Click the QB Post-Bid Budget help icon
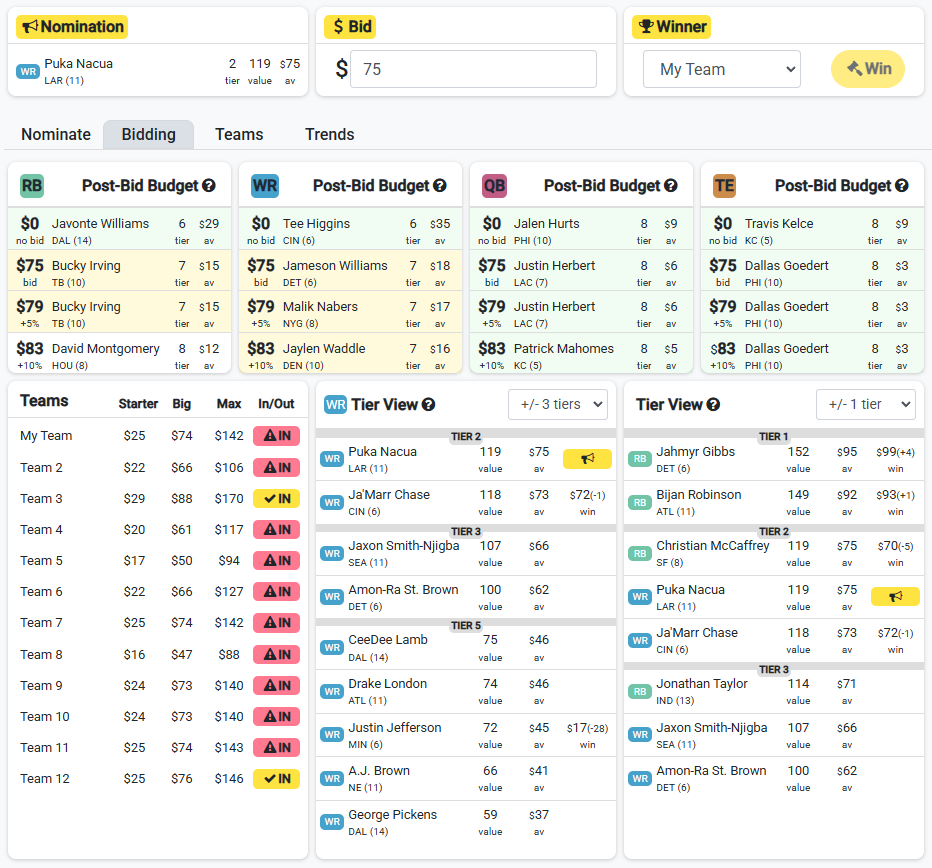 point(671,185)
